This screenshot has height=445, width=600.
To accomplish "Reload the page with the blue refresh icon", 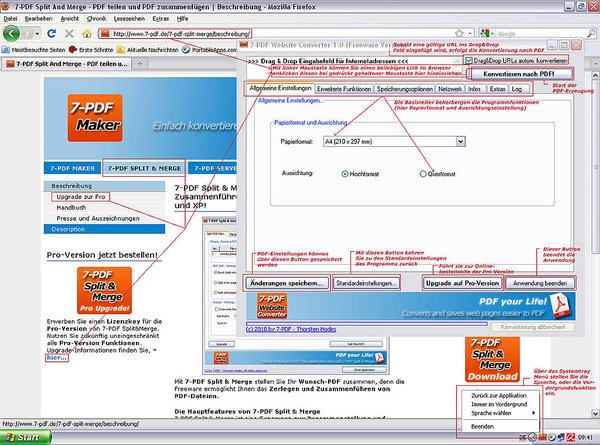I will pos(51,34).
